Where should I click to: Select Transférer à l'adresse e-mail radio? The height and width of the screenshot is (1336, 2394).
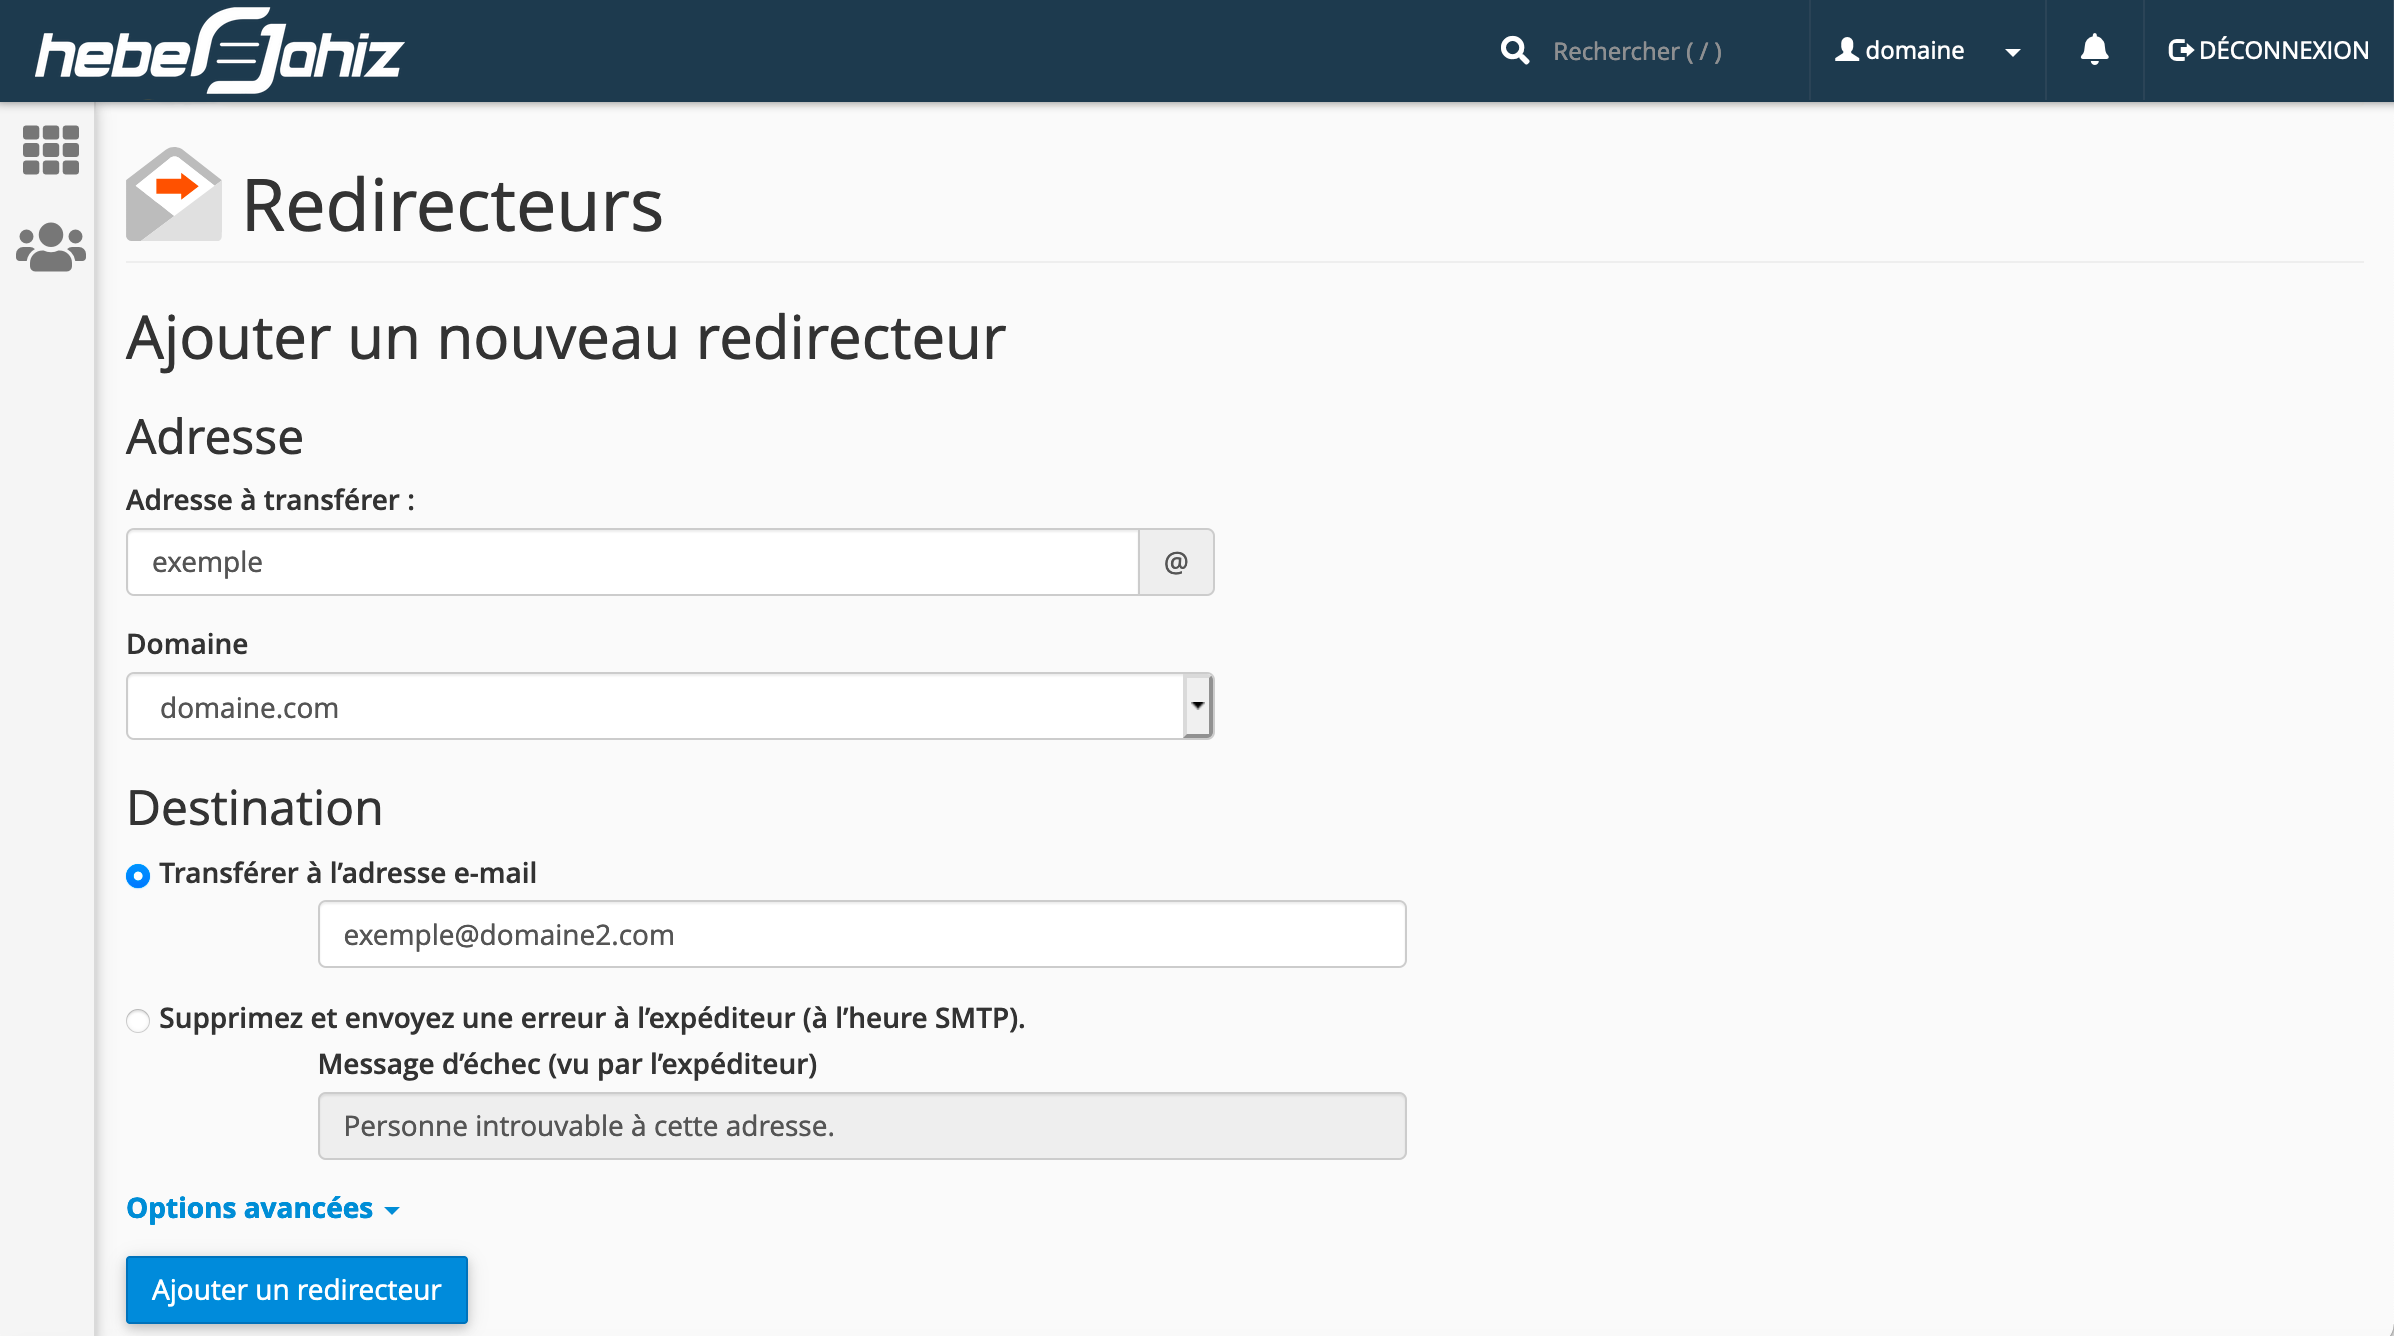[138, 876]
